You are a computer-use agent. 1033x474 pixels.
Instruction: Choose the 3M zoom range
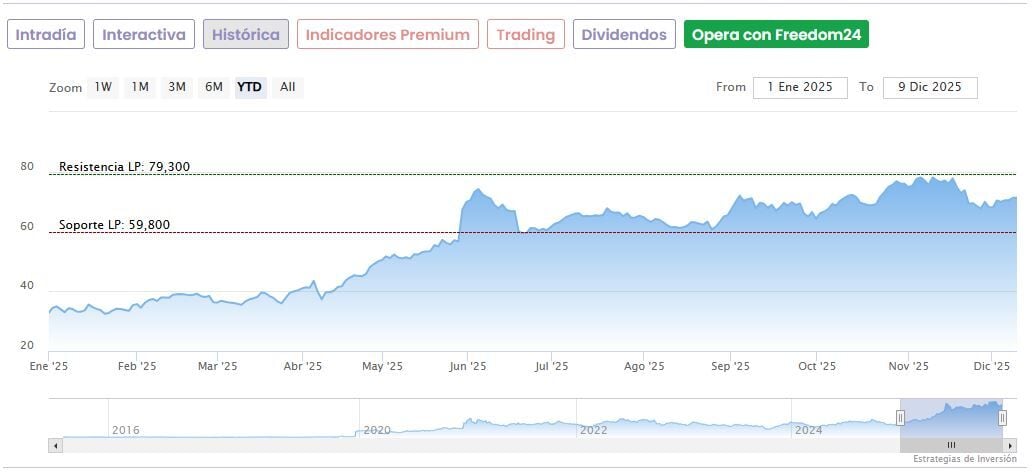coord(177,87)
